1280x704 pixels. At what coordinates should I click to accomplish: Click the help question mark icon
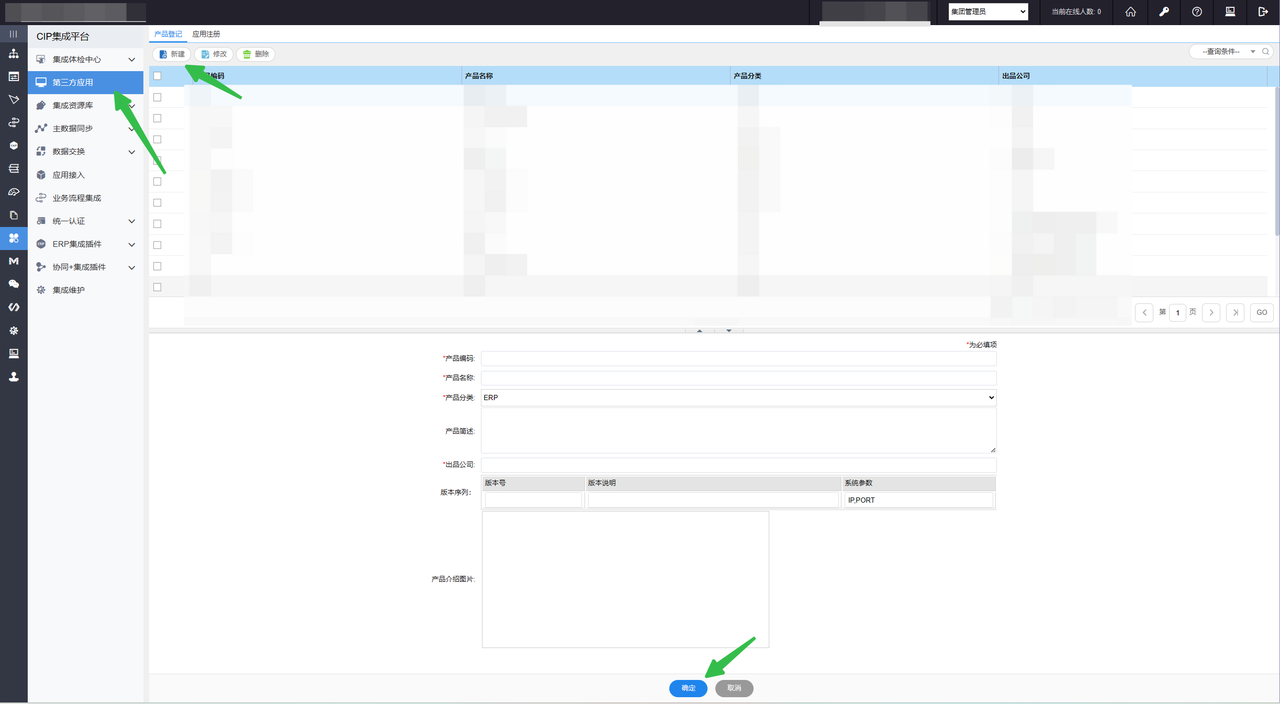click(1197, 12)
